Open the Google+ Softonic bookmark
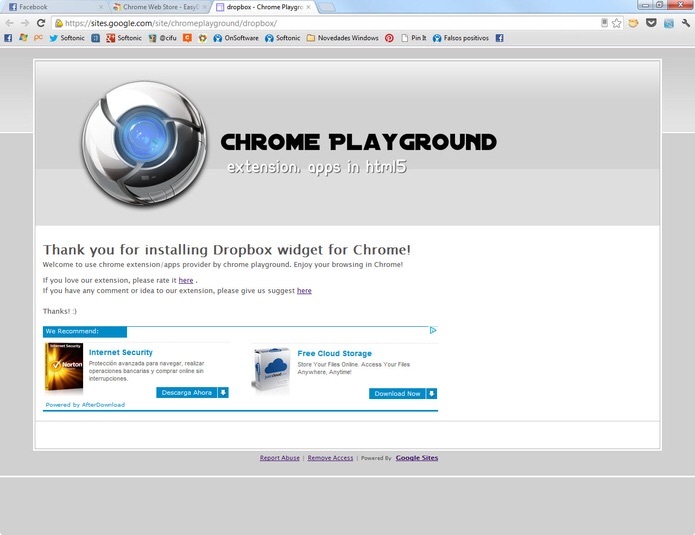695x535 pixels. (x=124, y=38)
